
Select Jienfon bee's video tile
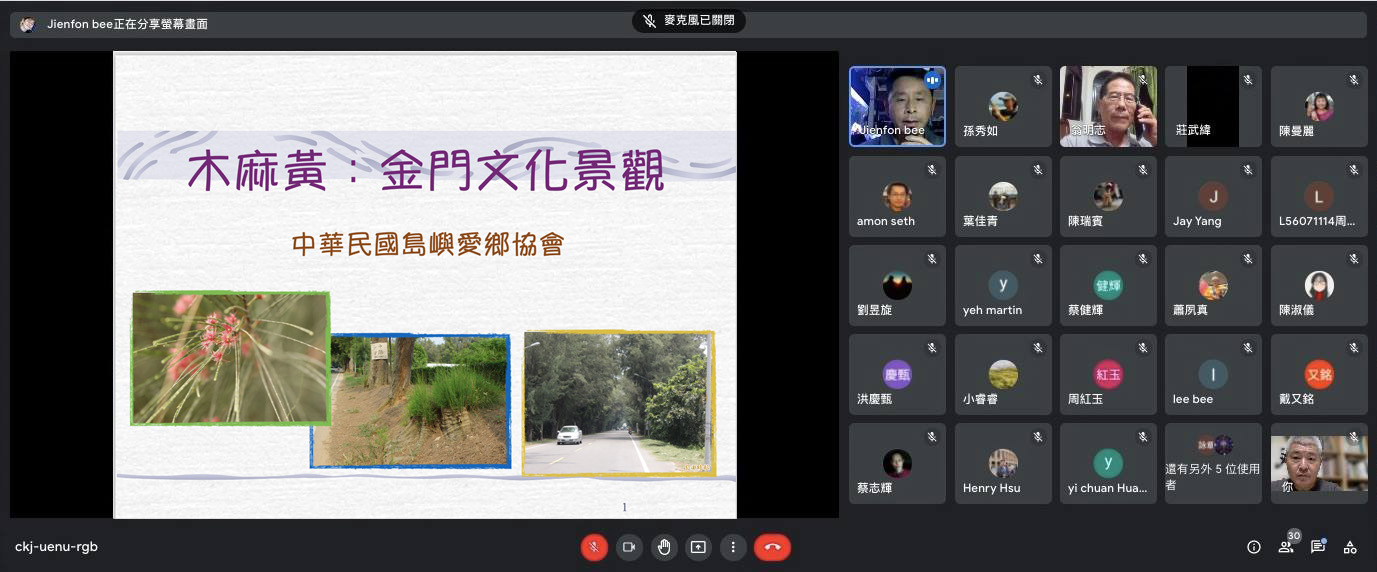click(897, 106)
